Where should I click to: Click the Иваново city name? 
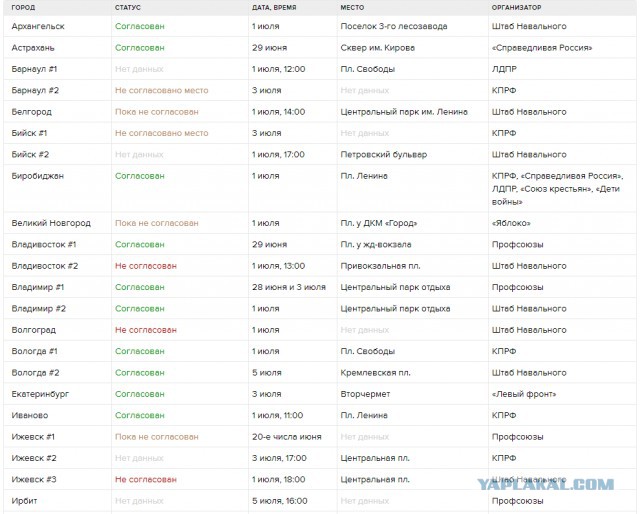(29, 415)
